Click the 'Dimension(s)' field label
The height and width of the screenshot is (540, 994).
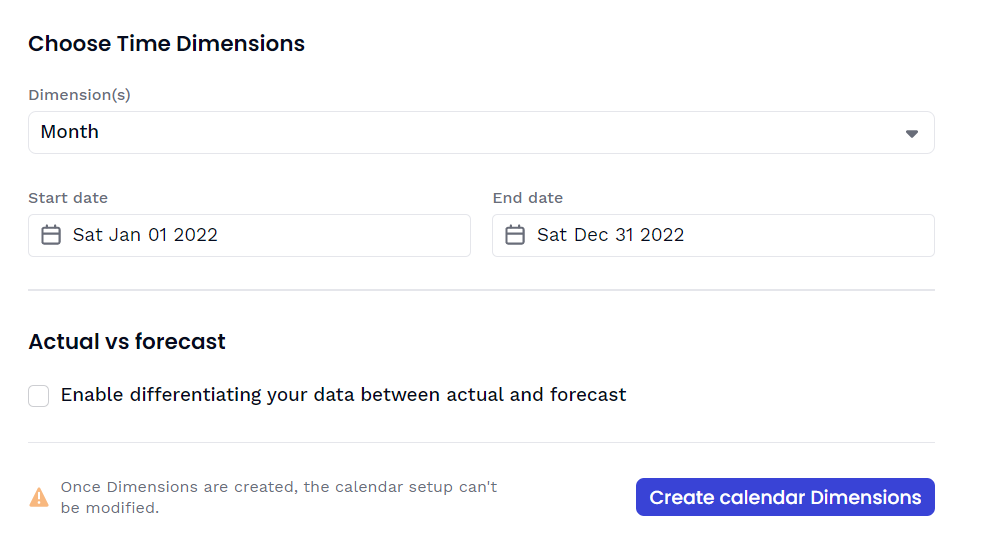click(x=79, y=95)
